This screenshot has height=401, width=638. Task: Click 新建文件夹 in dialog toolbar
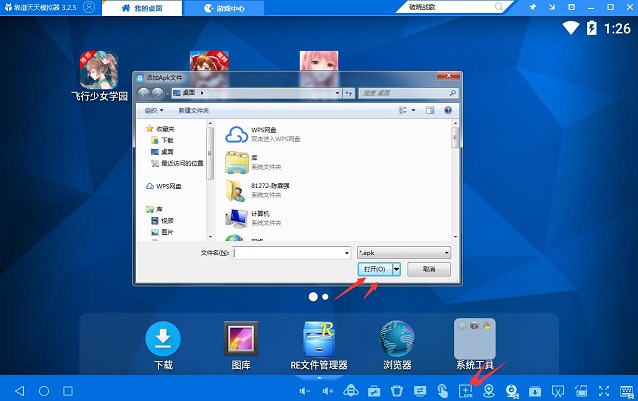point(194,110)
